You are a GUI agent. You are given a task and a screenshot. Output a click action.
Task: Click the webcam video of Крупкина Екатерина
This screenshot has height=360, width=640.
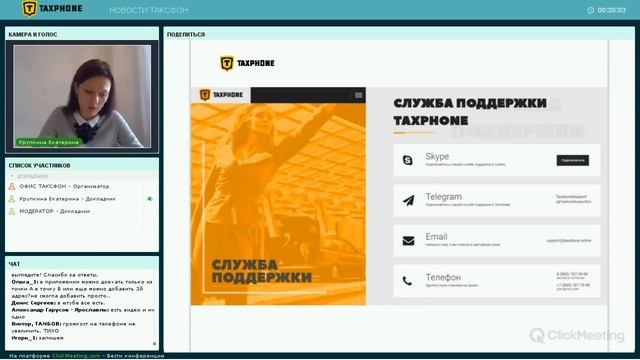coord(82,96)
